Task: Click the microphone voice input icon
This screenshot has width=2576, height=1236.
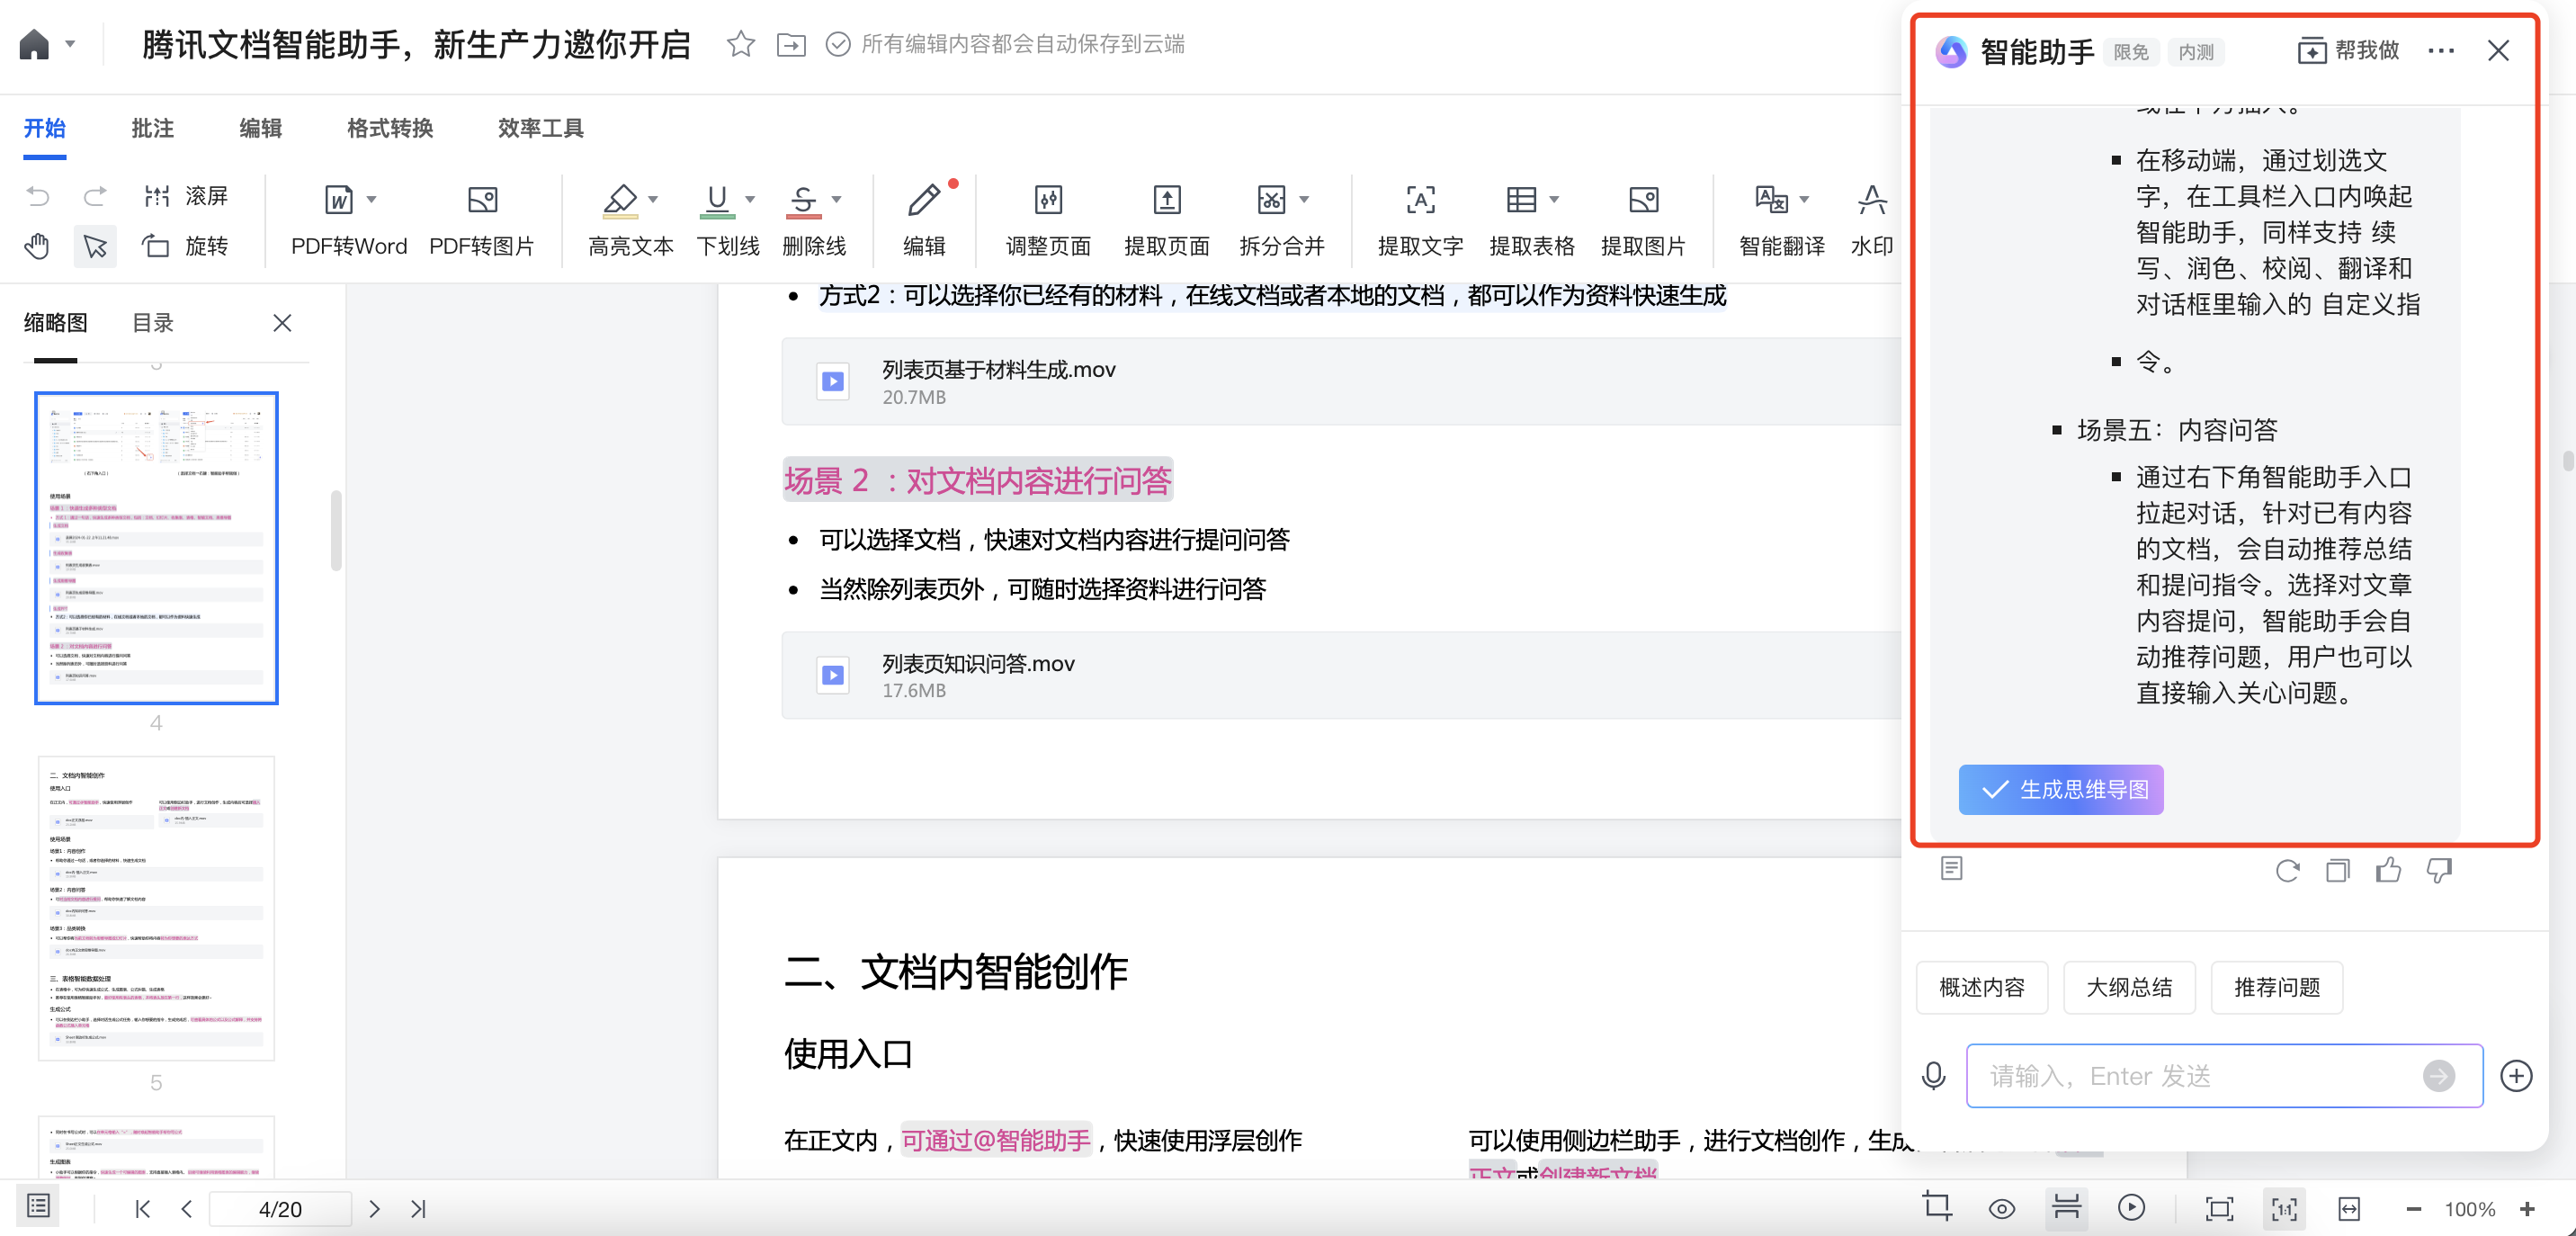Action: click(1933, 1076)
